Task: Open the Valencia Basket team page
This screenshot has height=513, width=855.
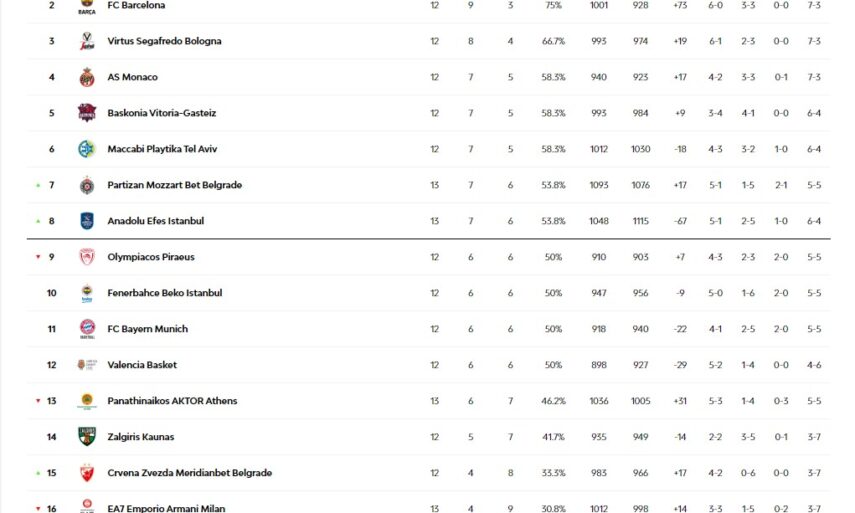Action: (142, 365)
